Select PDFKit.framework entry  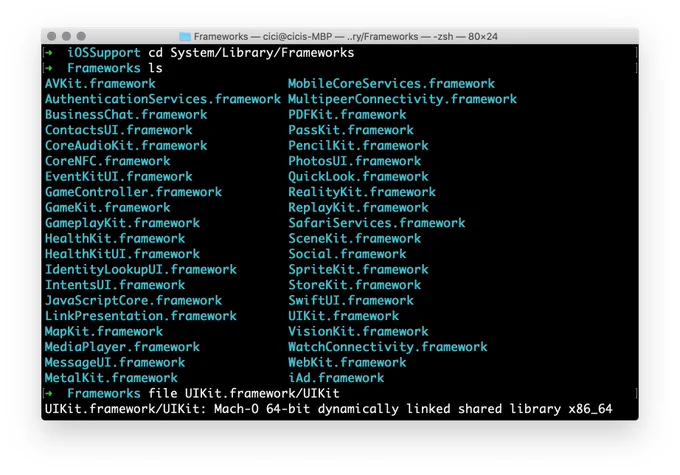[x=347, y=115]
